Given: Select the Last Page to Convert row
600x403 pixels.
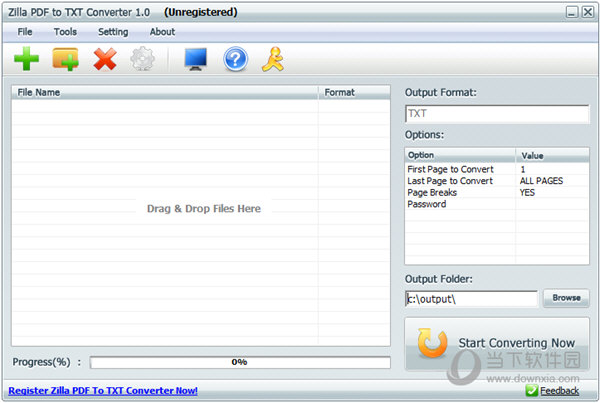Looking at the screenshot, I should pos(497,181).
